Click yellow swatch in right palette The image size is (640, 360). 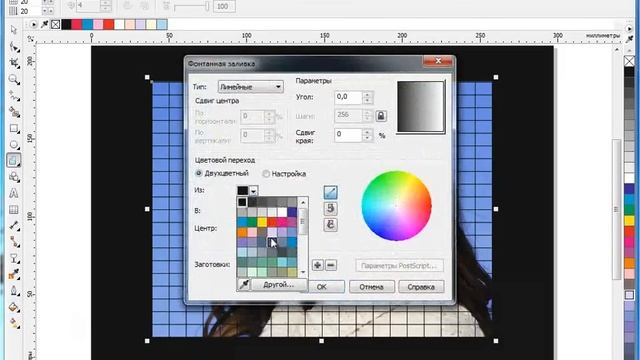pyautogui.click(x=629, y=221)
